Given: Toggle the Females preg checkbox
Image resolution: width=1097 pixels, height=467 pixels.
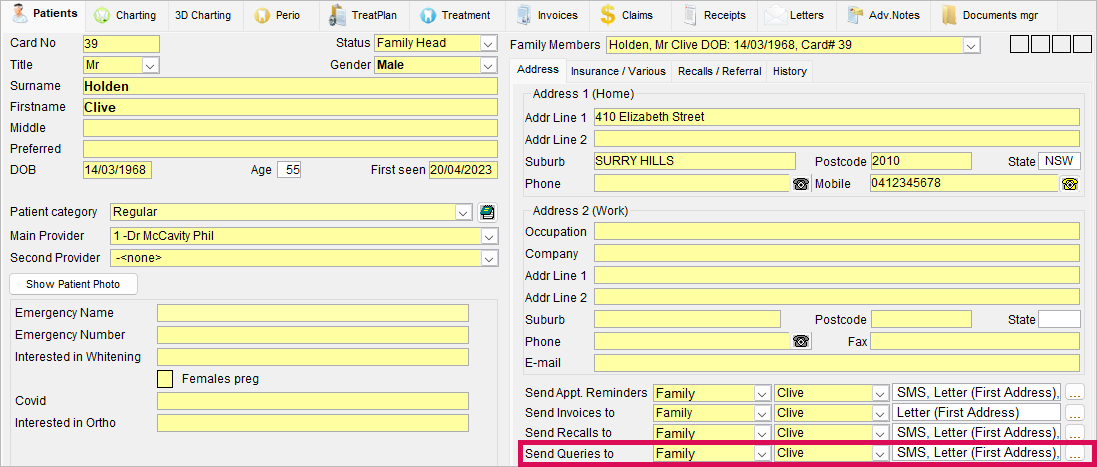Looking at the screenshot, I should tap(164, 379).
